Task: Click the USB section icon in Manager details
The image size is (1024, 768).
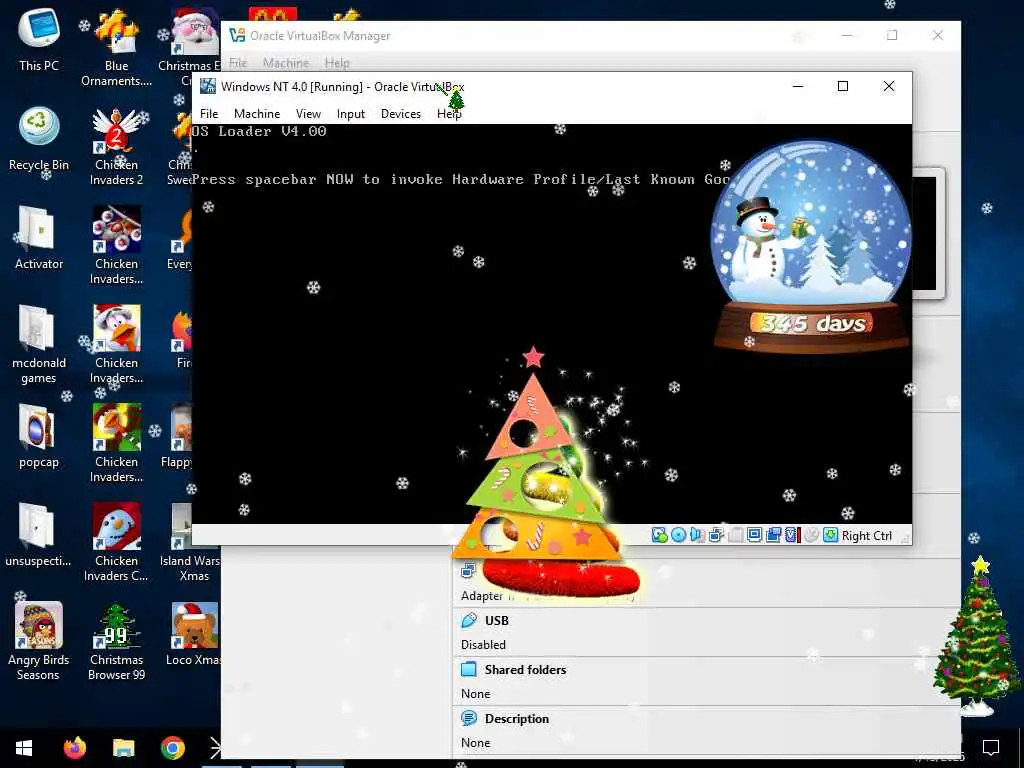Action: (469, 620)
